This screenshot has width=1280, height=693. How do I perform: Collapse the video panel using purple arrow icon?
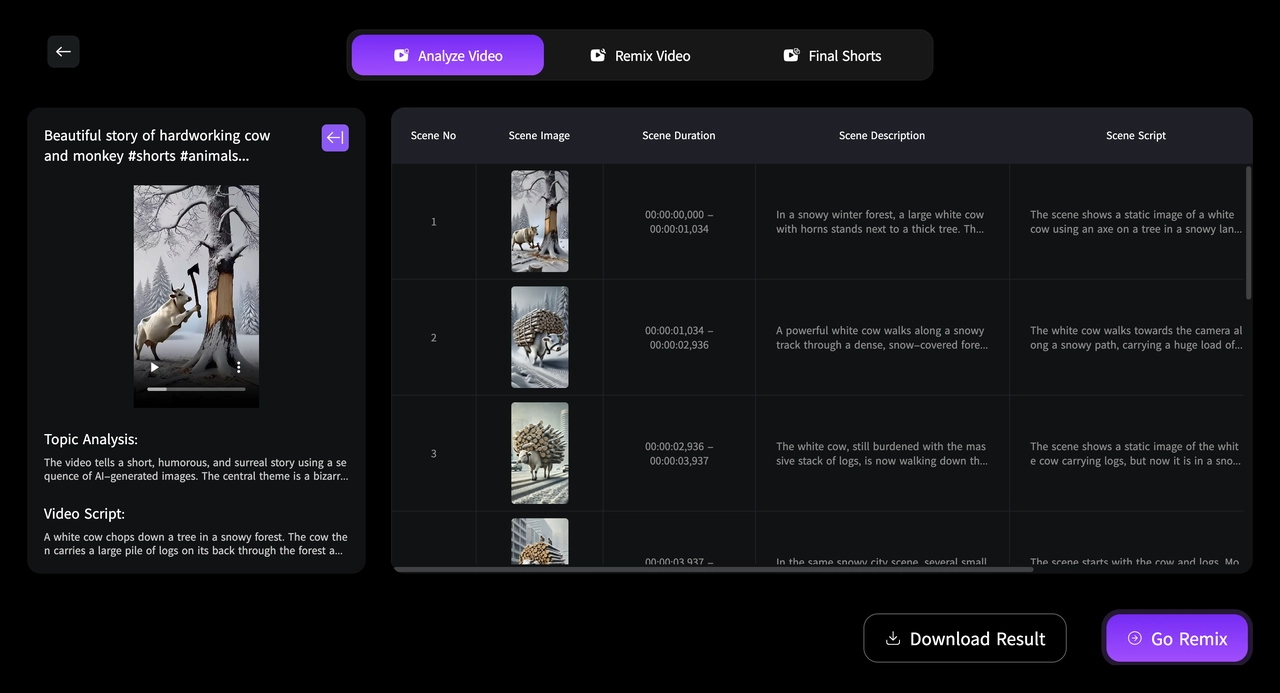pyautogui.click(x=335, y=137)
